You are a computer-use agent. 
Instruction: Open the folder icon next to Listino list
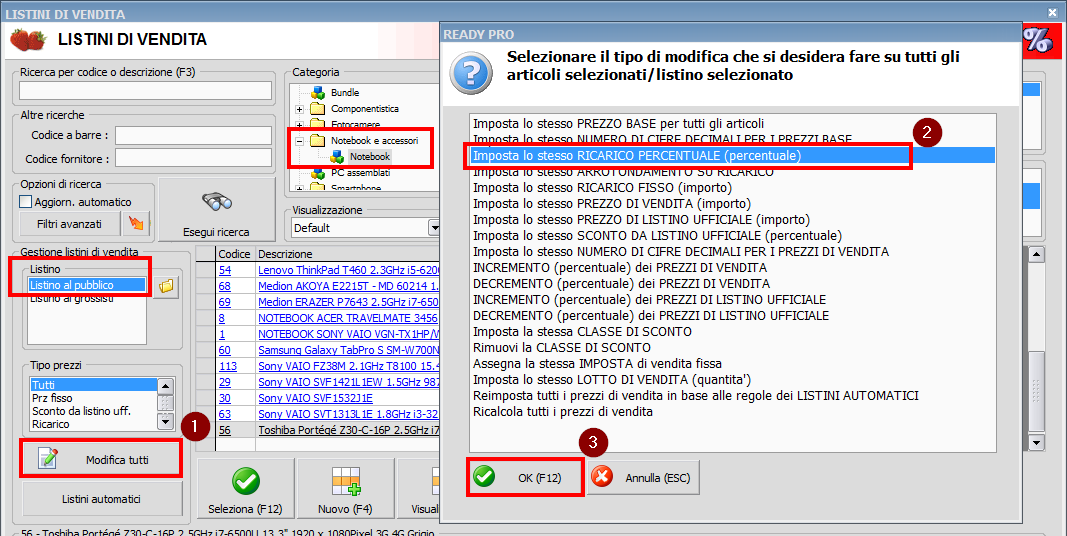(x=166, y=286)
